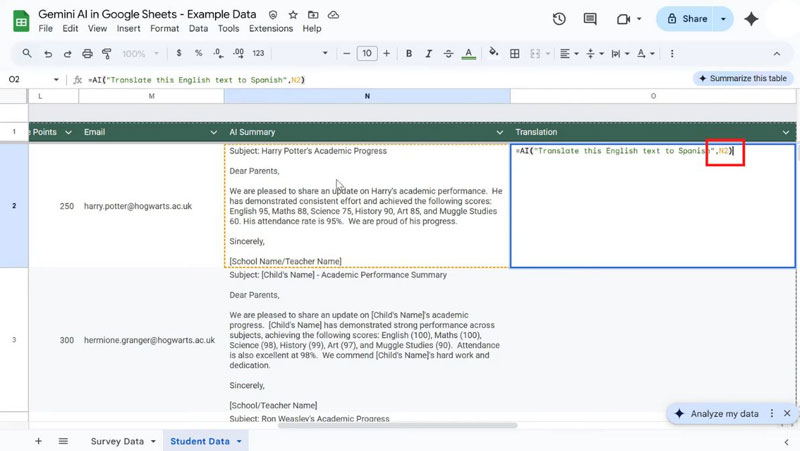Open version history clock icon
The image size is (800, 451).
(559, 19)
